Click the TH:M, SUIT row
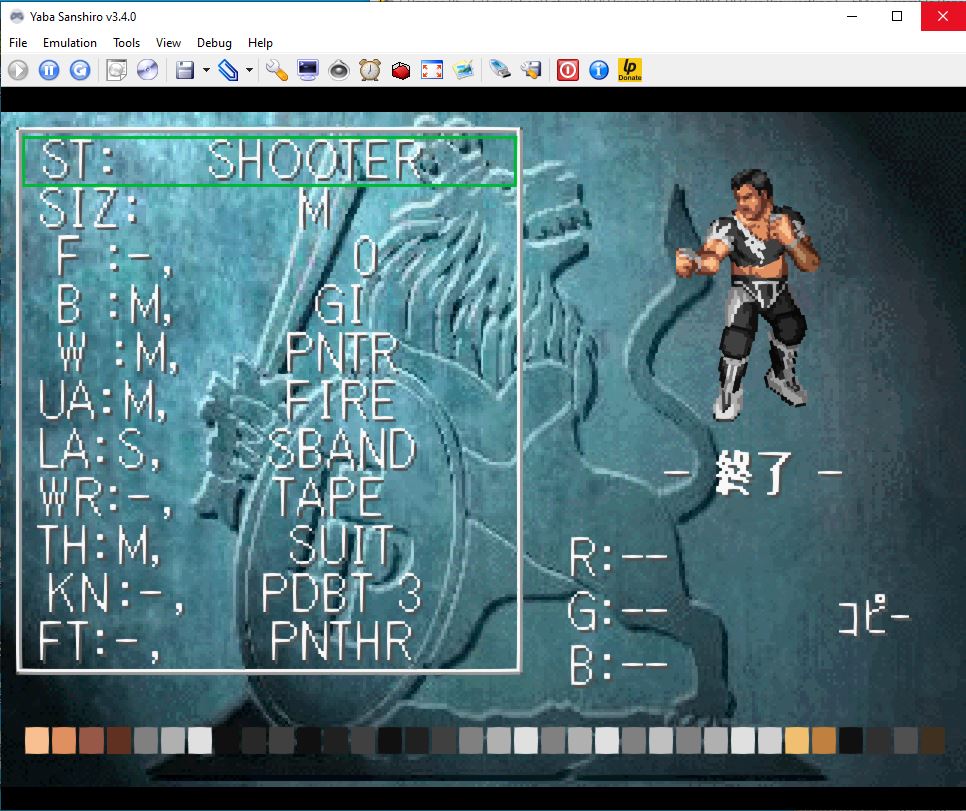This screenshot has height=811, width=966. click(269, 545)
